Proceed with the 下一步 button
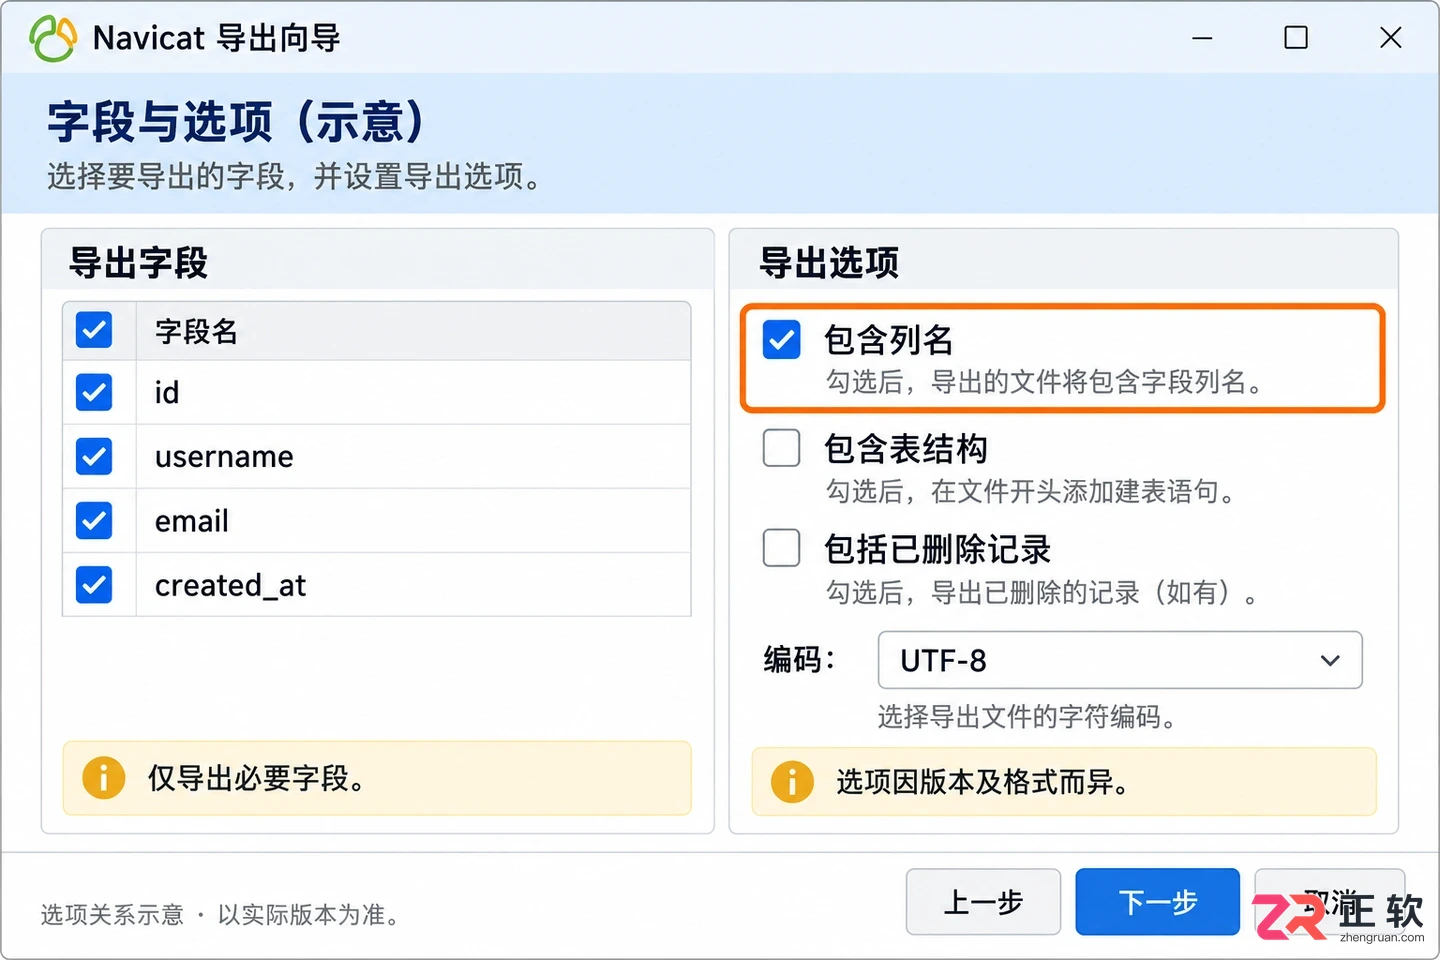The image size is (1440, 960). [1157, 902]
